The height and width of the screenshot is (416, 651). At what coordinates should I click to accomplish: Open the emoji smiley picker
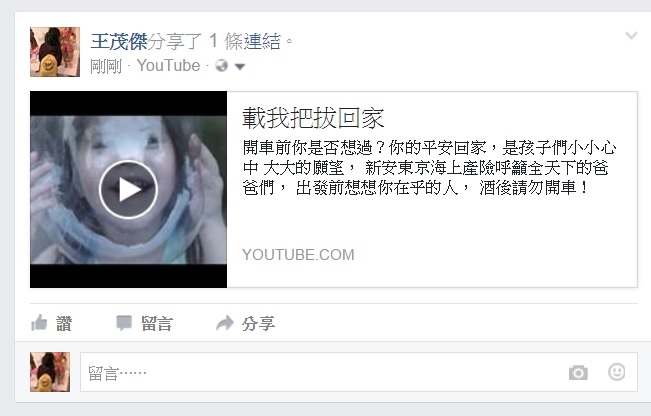(617, 372)
